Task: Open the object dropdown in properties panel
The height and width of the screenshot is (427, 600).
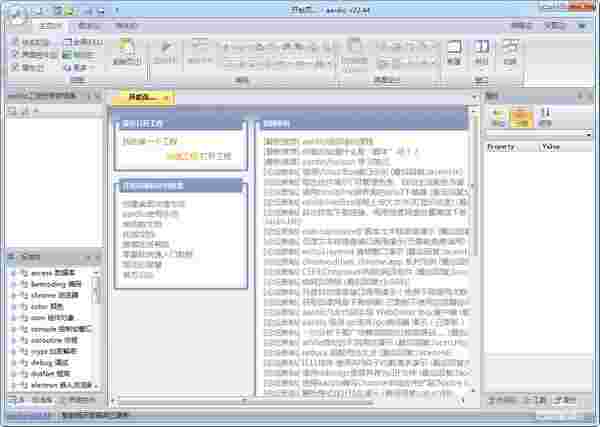Action: pyautogui.click(x=589, y=134)
